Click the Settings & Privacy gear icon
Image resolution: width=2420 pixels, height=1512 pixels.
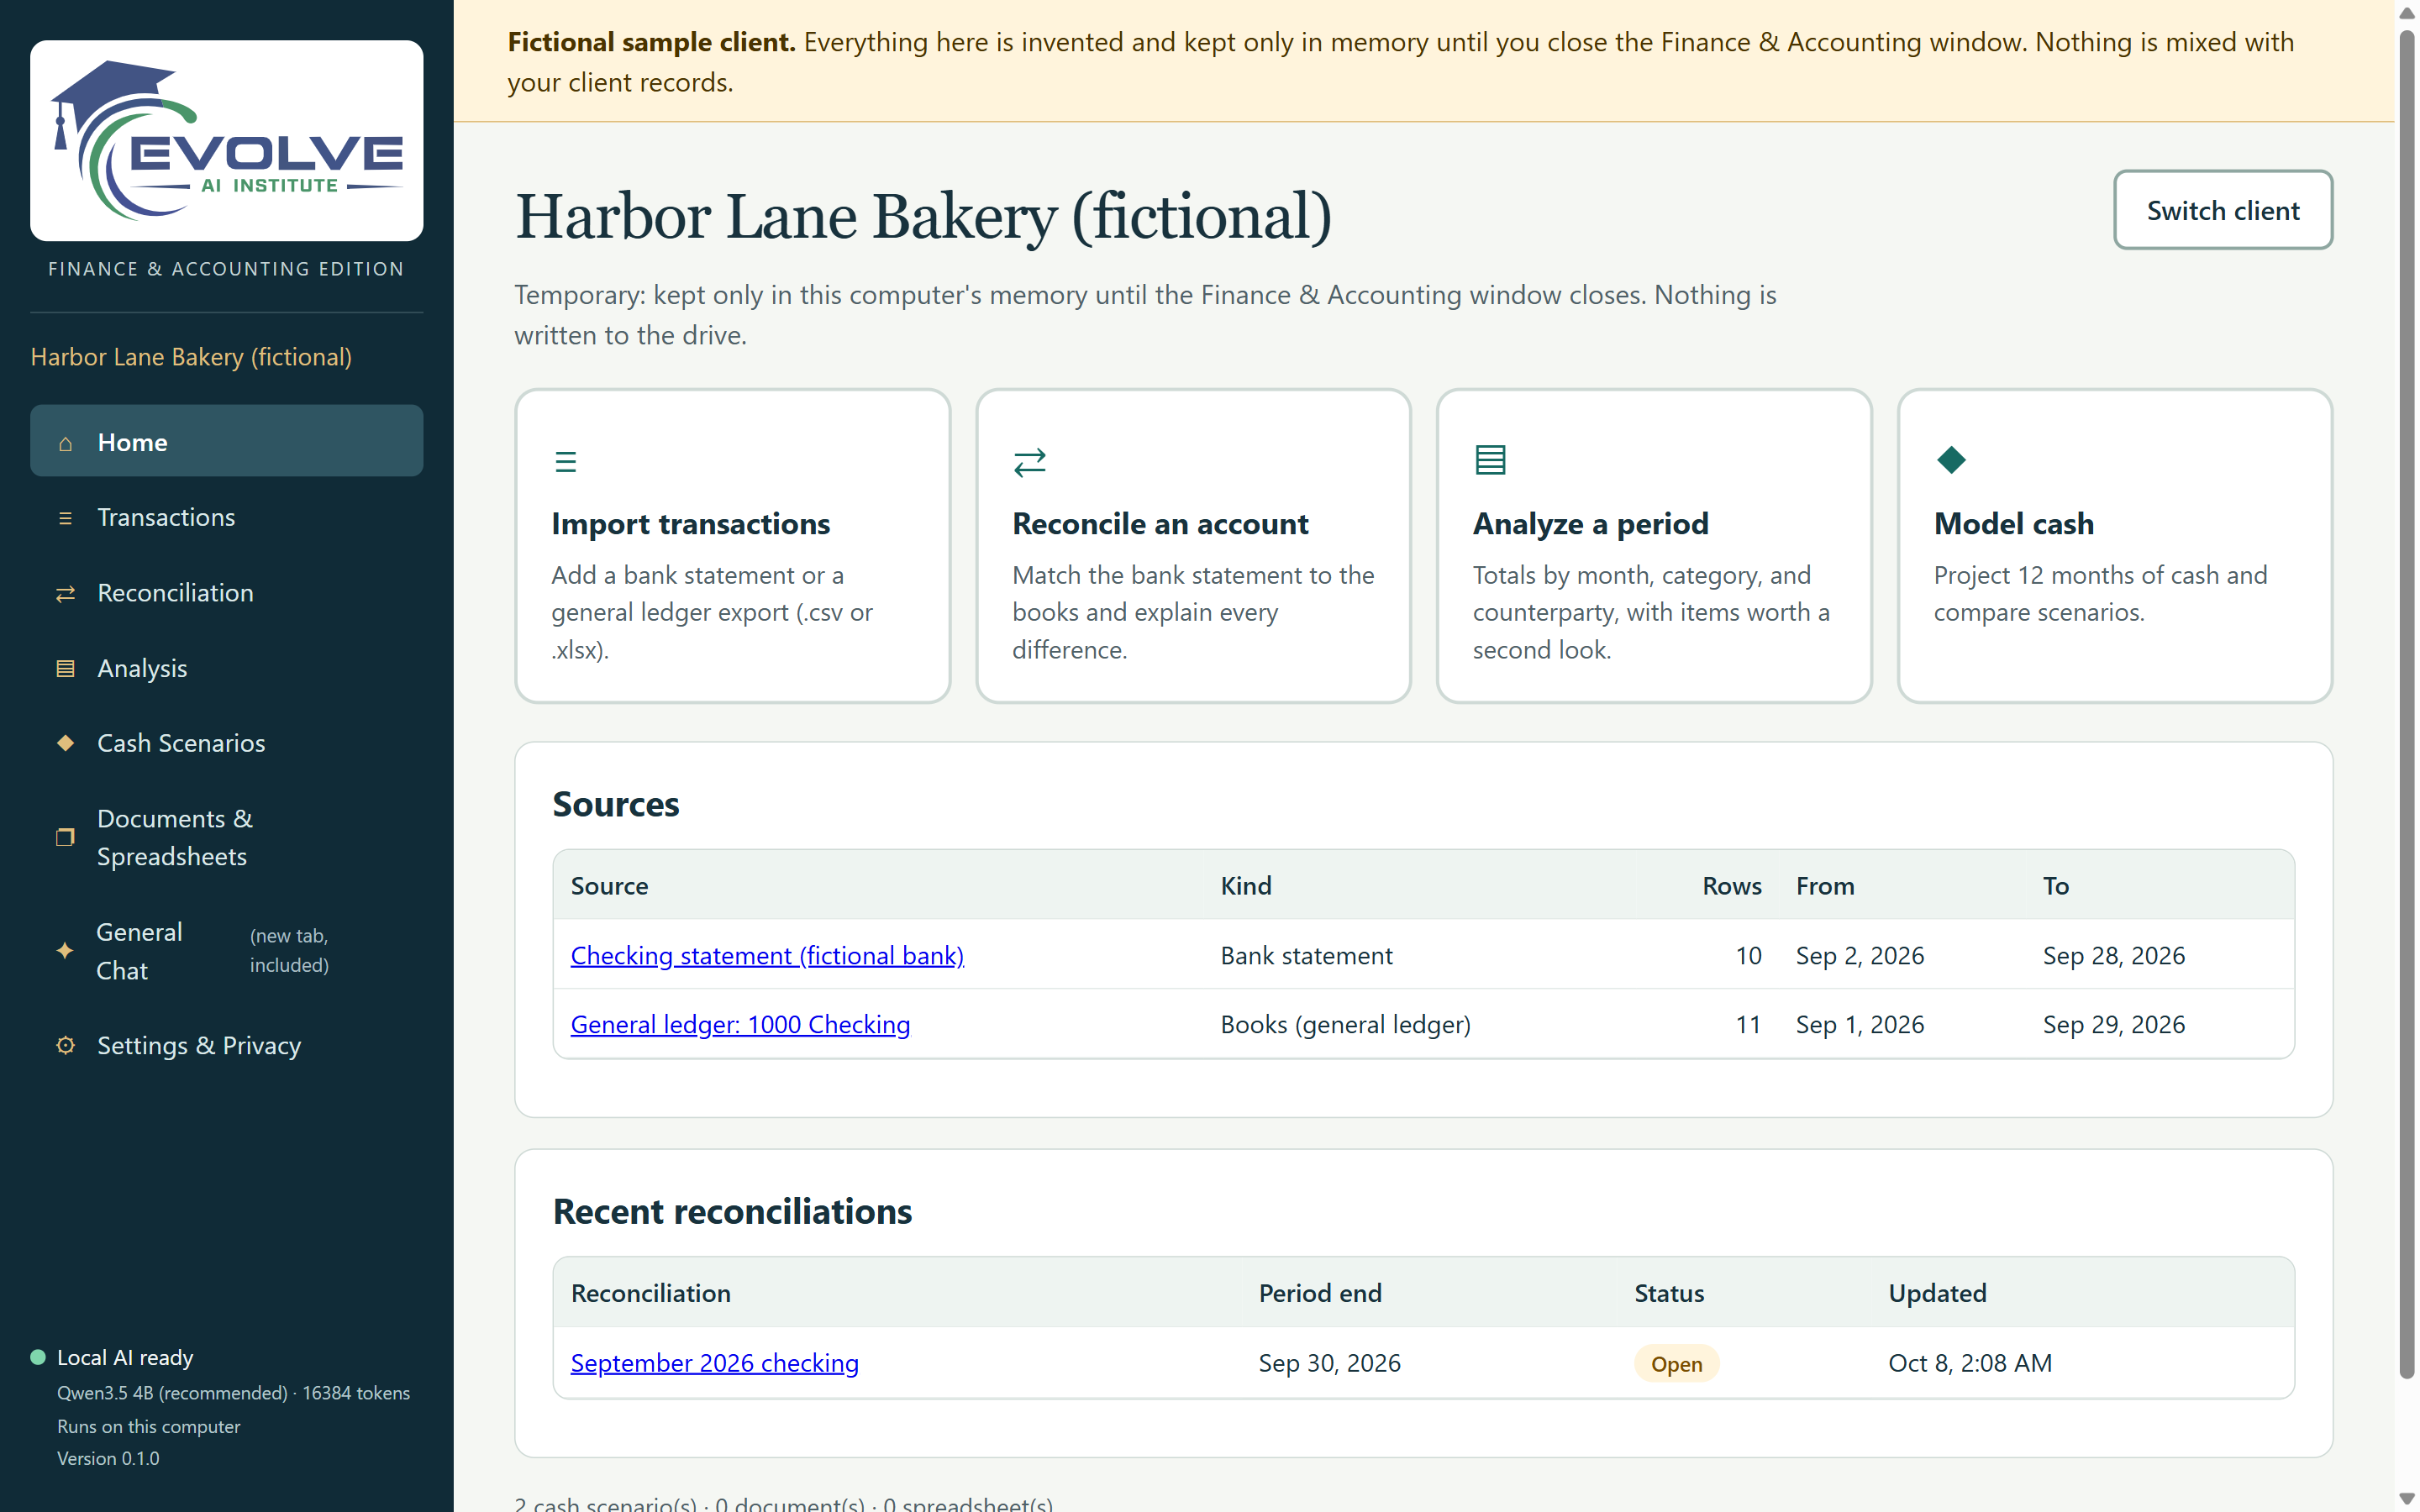coord(65,1045)
